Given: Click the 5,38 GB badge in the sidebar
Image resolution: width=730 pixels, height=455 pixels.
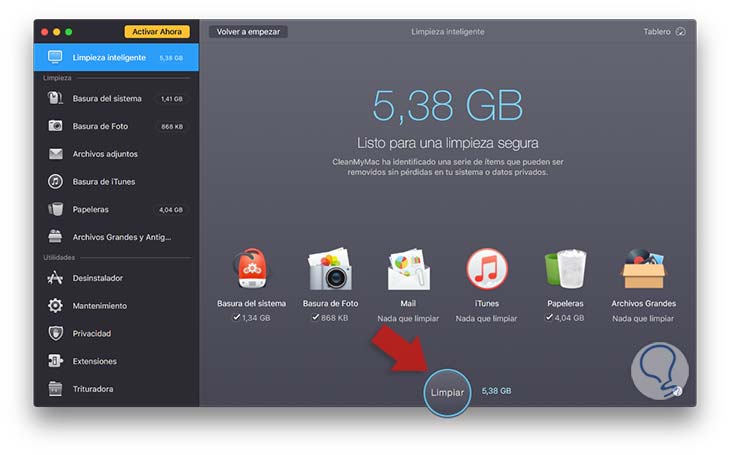Looking at the screenshot, I should coord(171,58).
